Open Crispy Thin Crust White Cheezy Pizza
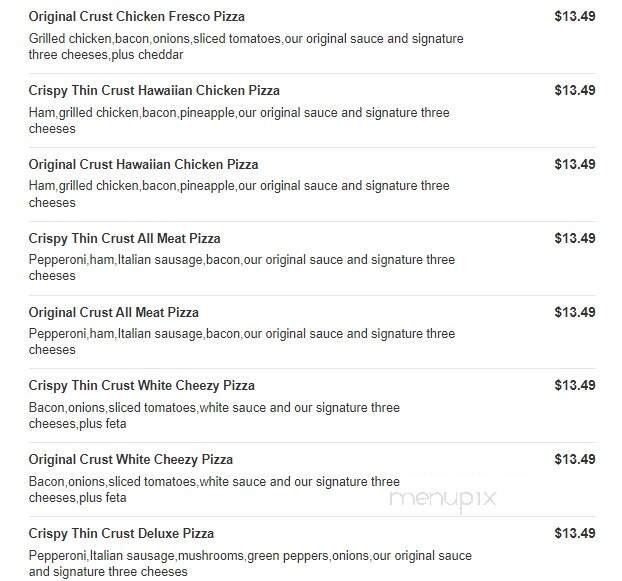This screenshot has height=581, width=622. pos(141,386)
